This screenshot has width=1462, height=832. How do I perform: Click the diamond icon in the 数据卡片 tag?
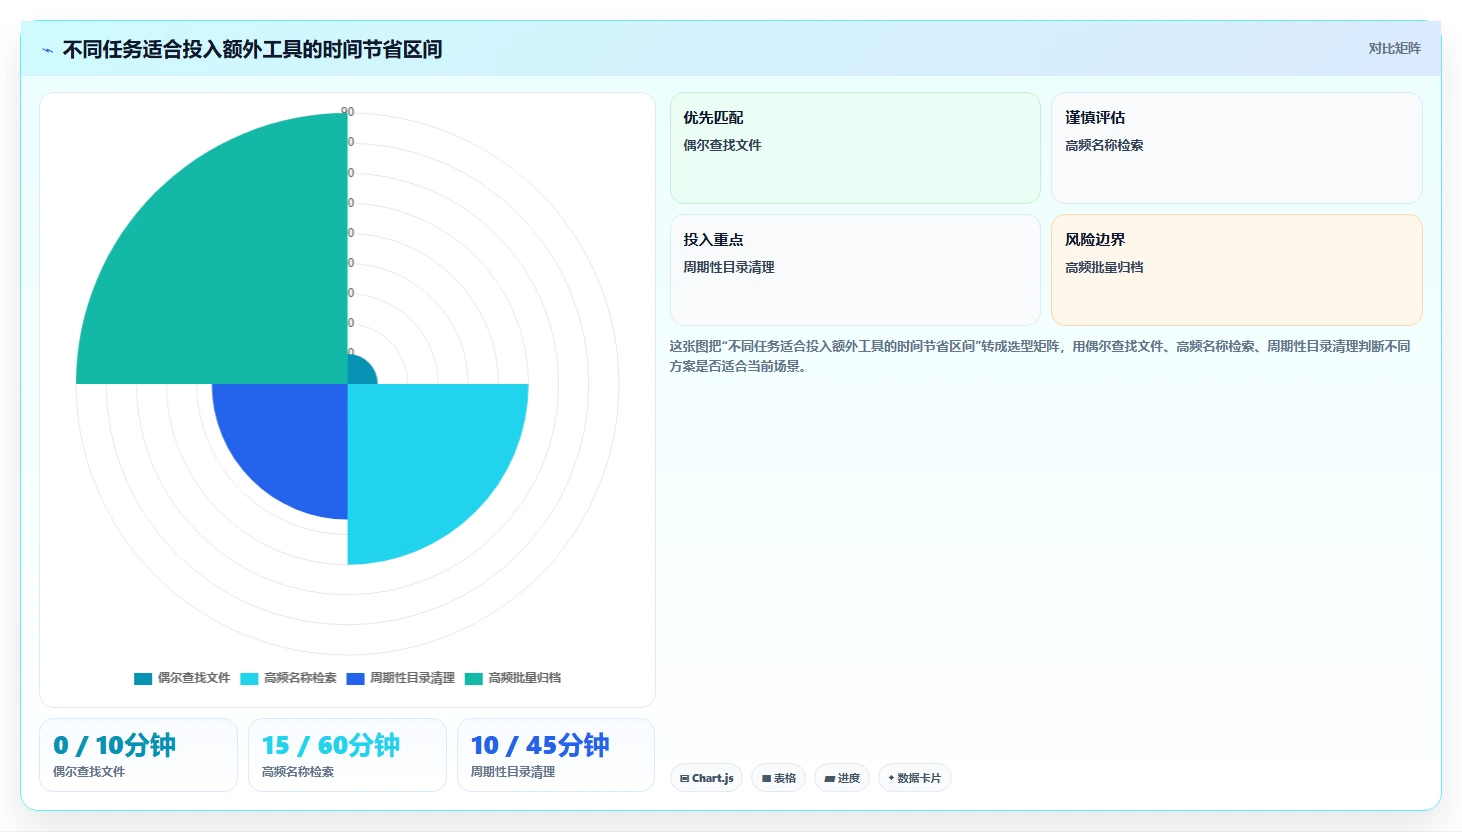tap(891, 778)
